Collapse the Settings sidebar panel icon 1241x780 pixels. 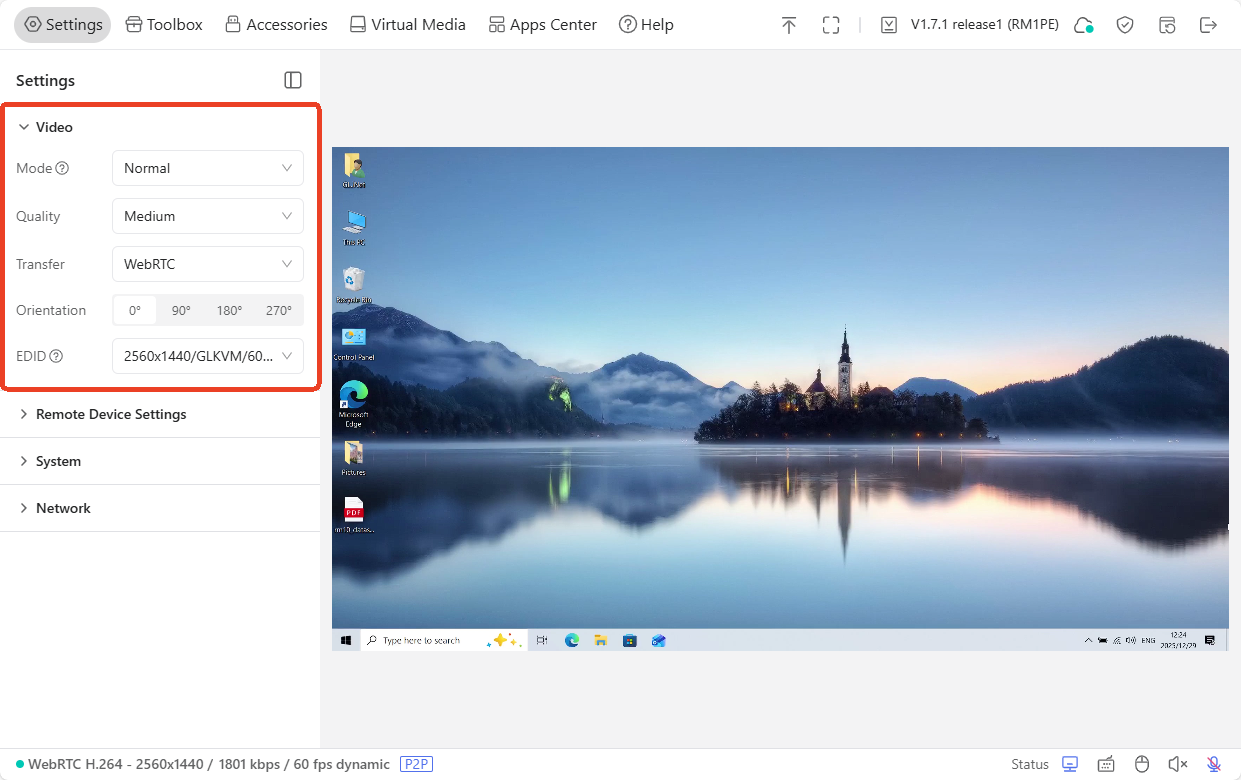[x=293, y=80]
